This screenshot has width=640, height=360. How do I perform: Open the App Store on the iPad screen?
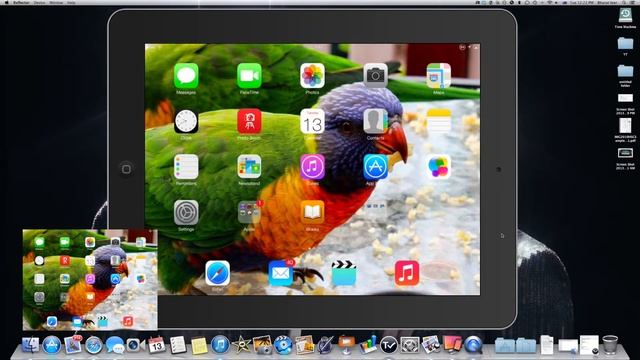(x=376, y=167)
